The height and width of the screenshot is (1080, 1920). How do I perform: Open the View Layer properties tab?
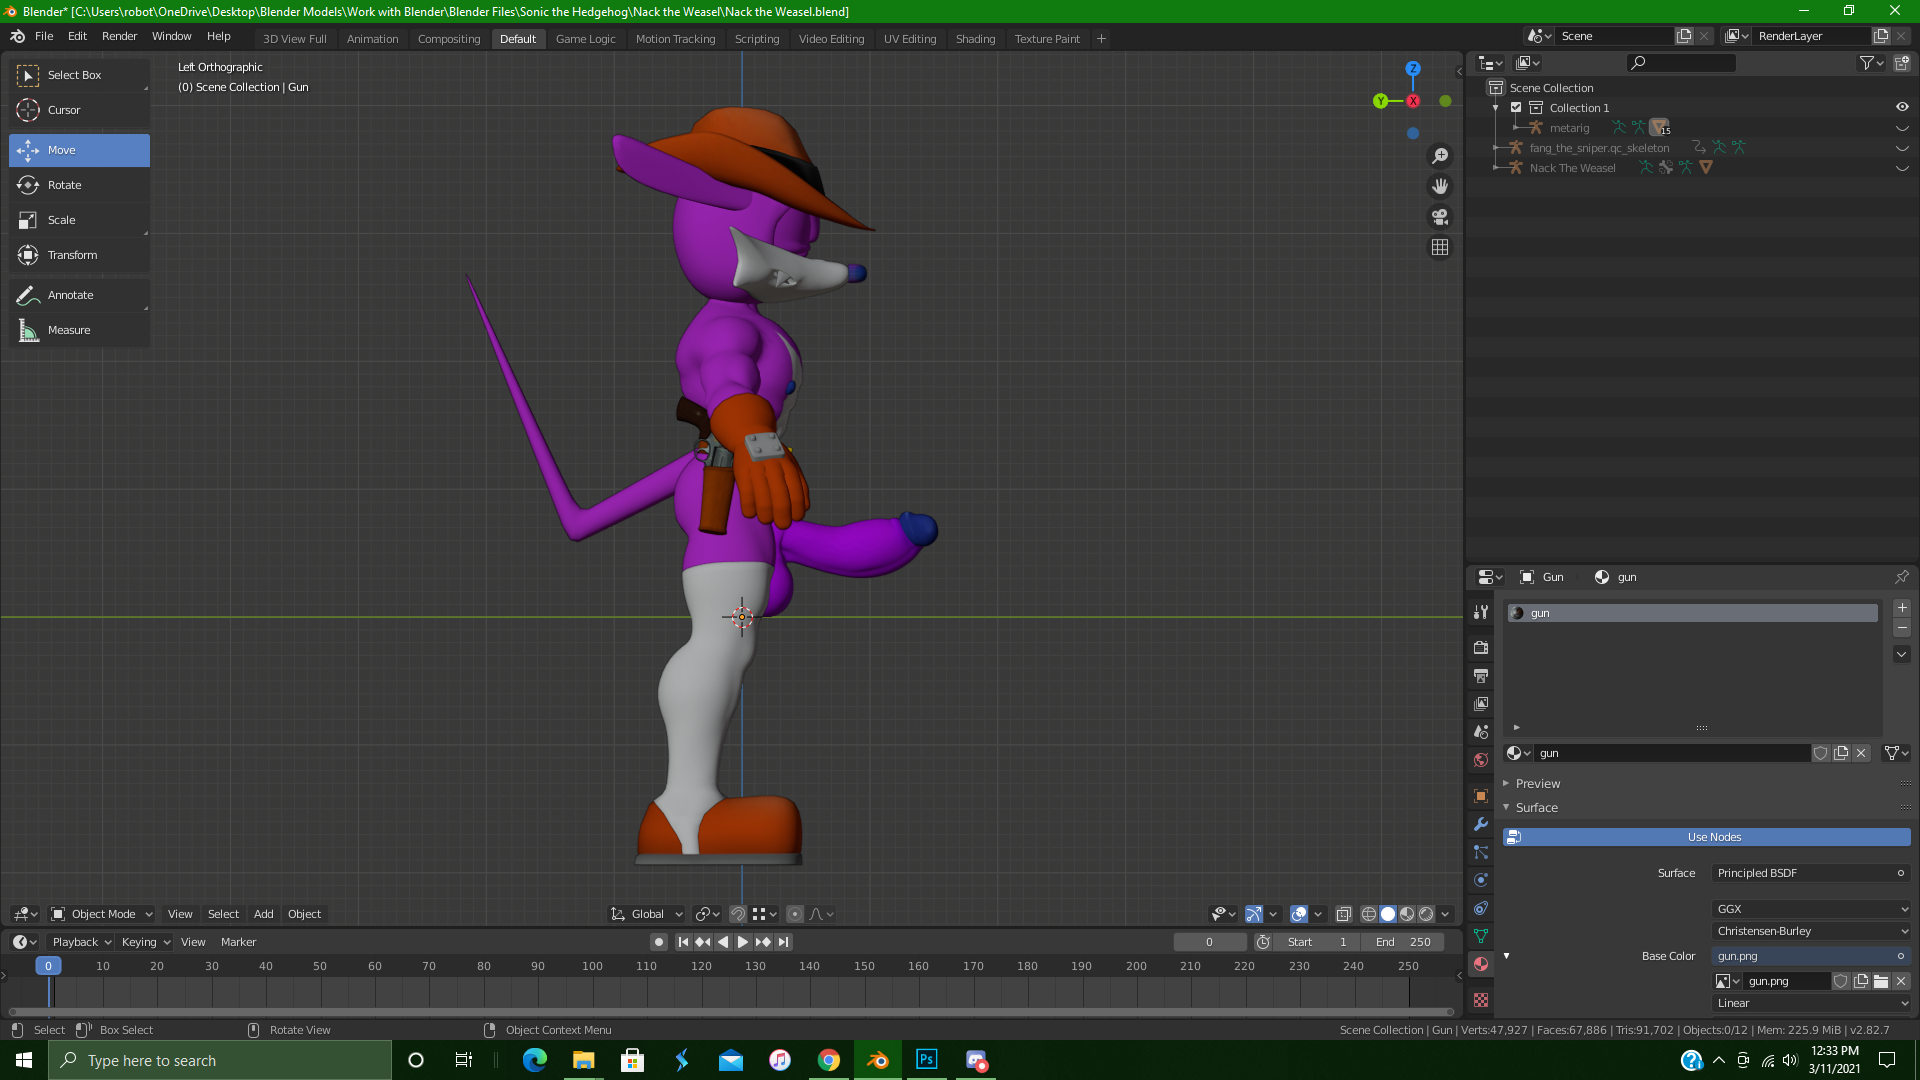1481,704
